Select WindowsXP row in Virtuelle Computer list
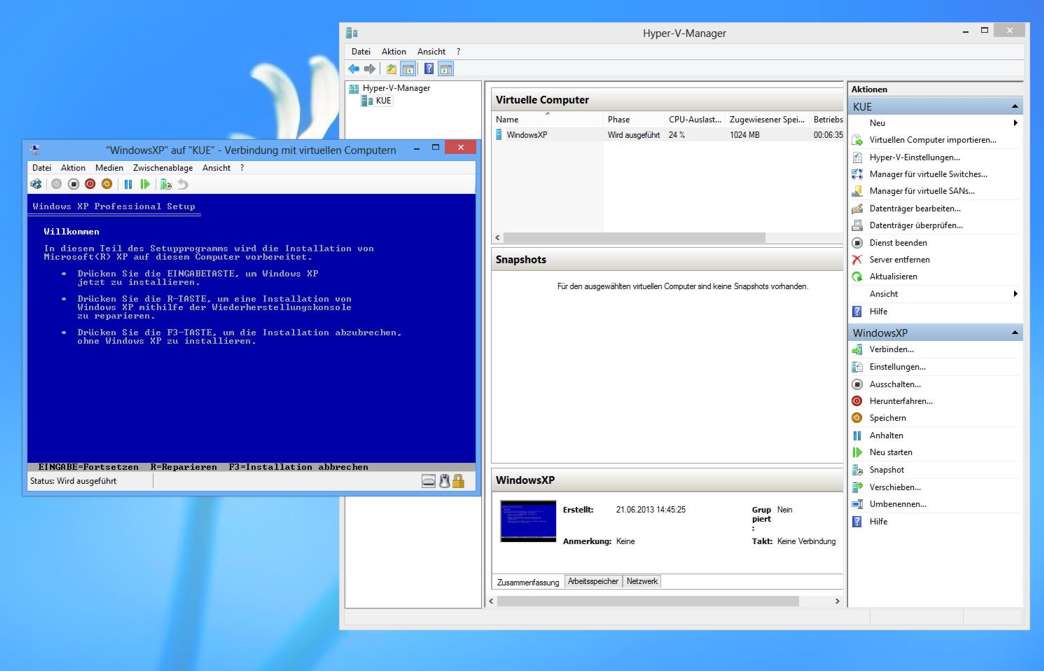 [668, 134]
